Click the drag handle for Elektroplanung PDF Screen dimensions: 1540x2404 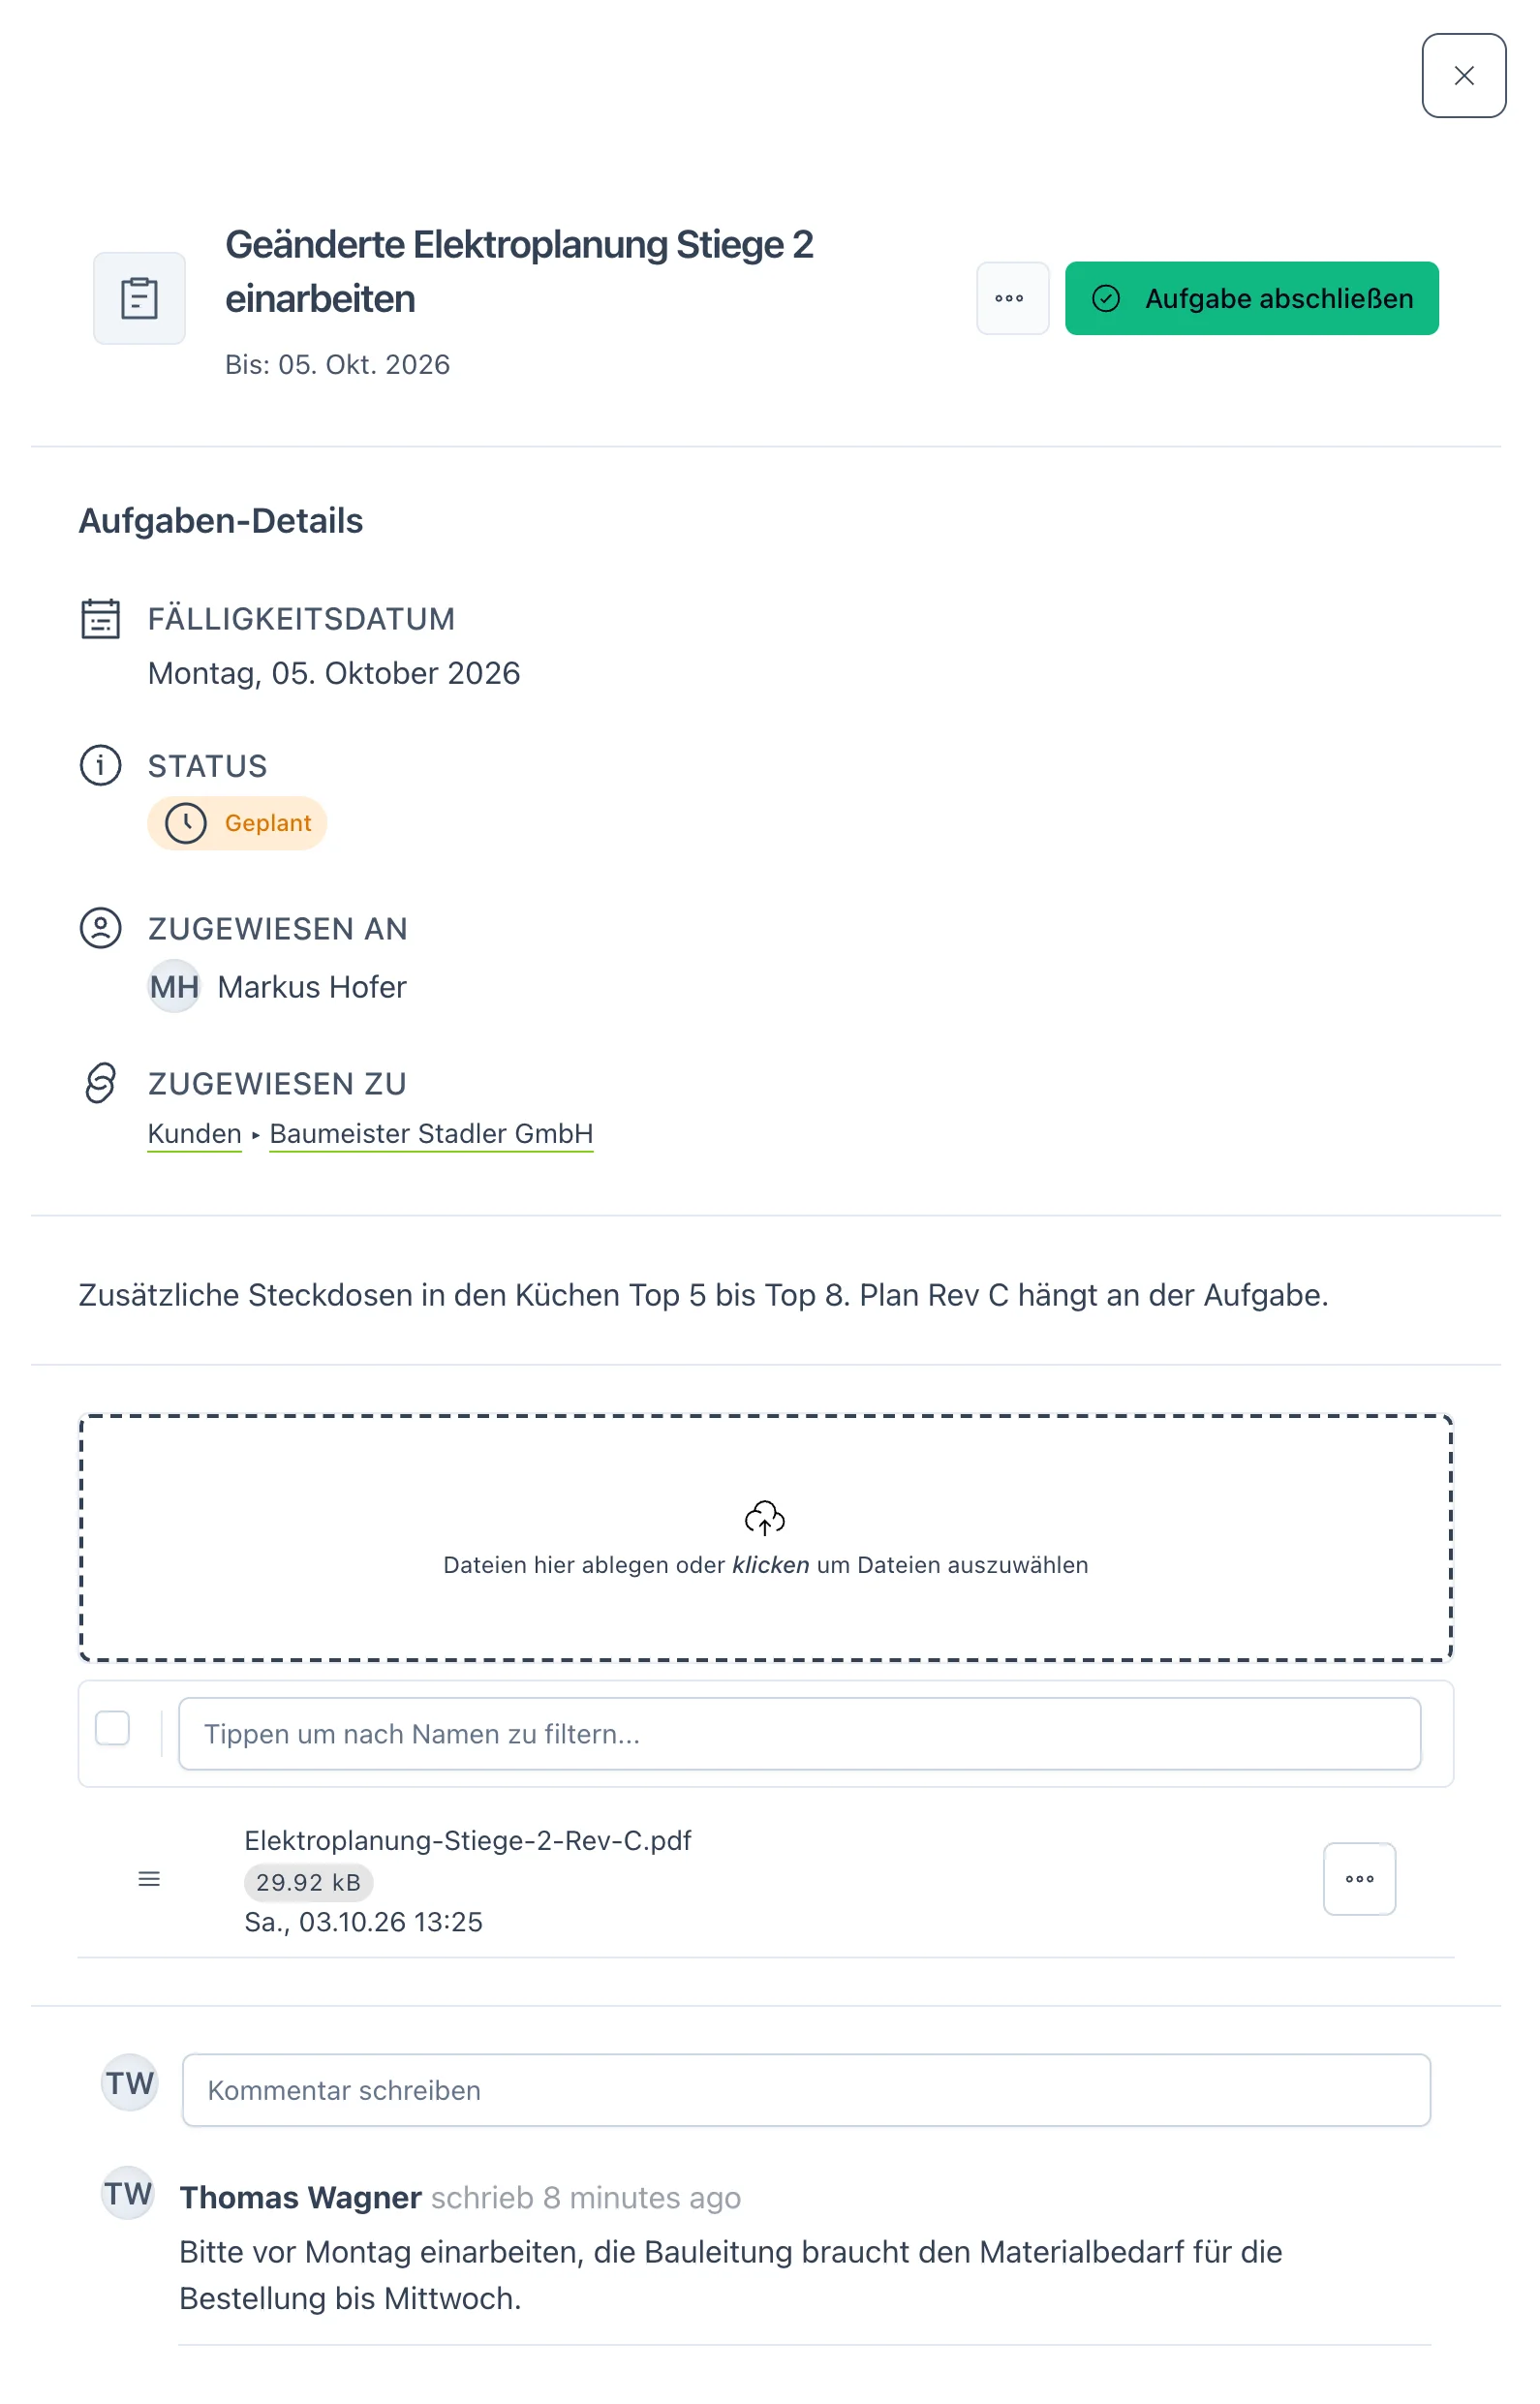[x=149, y=1878]
